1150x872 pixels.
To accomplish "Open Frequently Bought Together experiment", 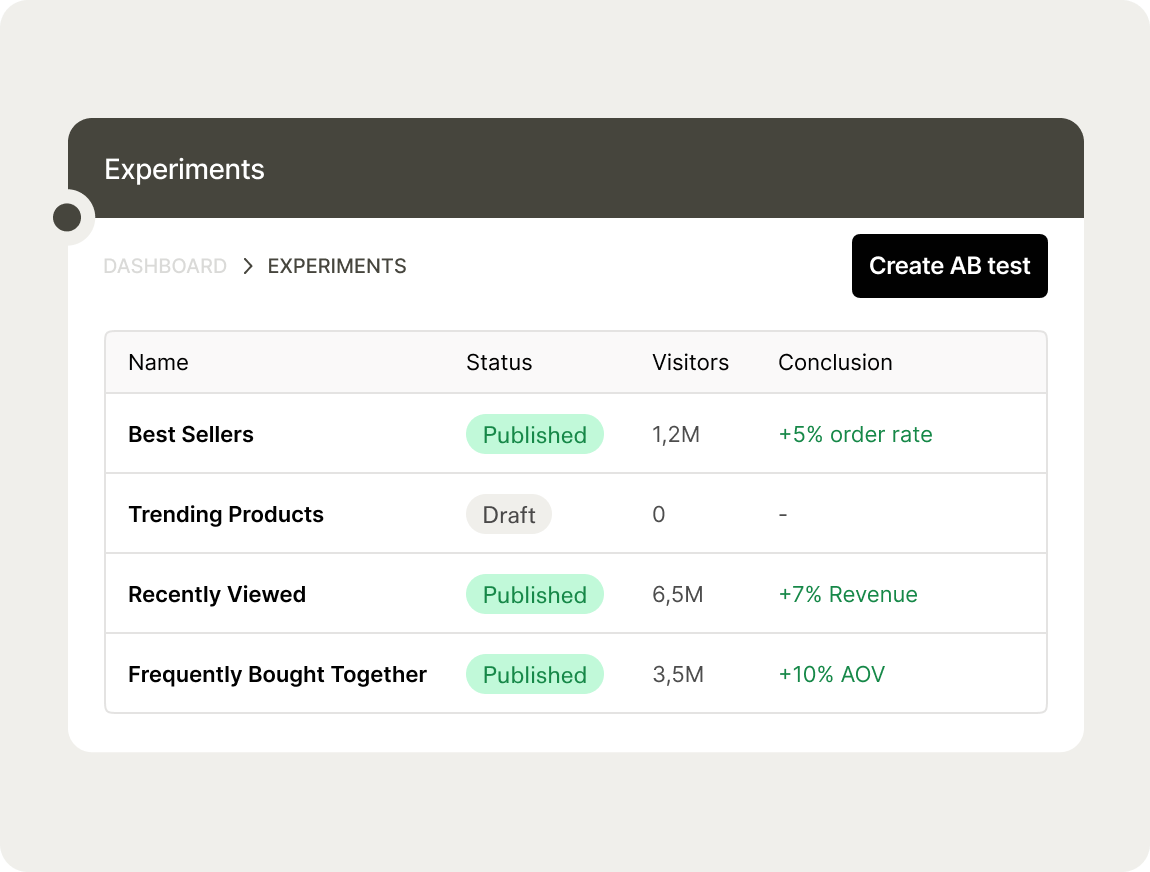I will click(277, 675).
